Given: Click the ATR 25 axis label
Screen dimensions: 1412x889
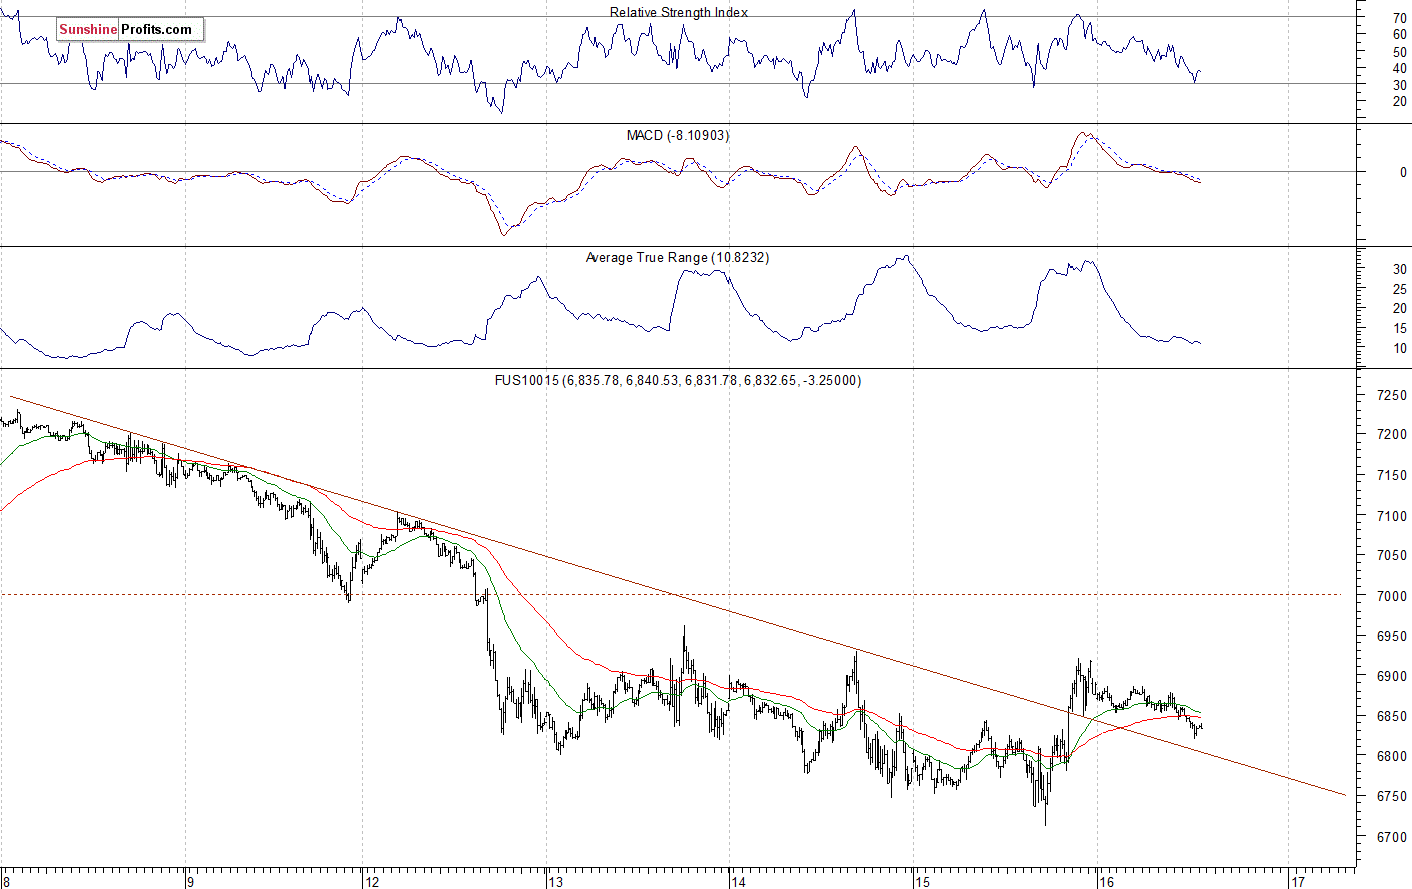Looking at the screenshot, I should coord(1399,289).
